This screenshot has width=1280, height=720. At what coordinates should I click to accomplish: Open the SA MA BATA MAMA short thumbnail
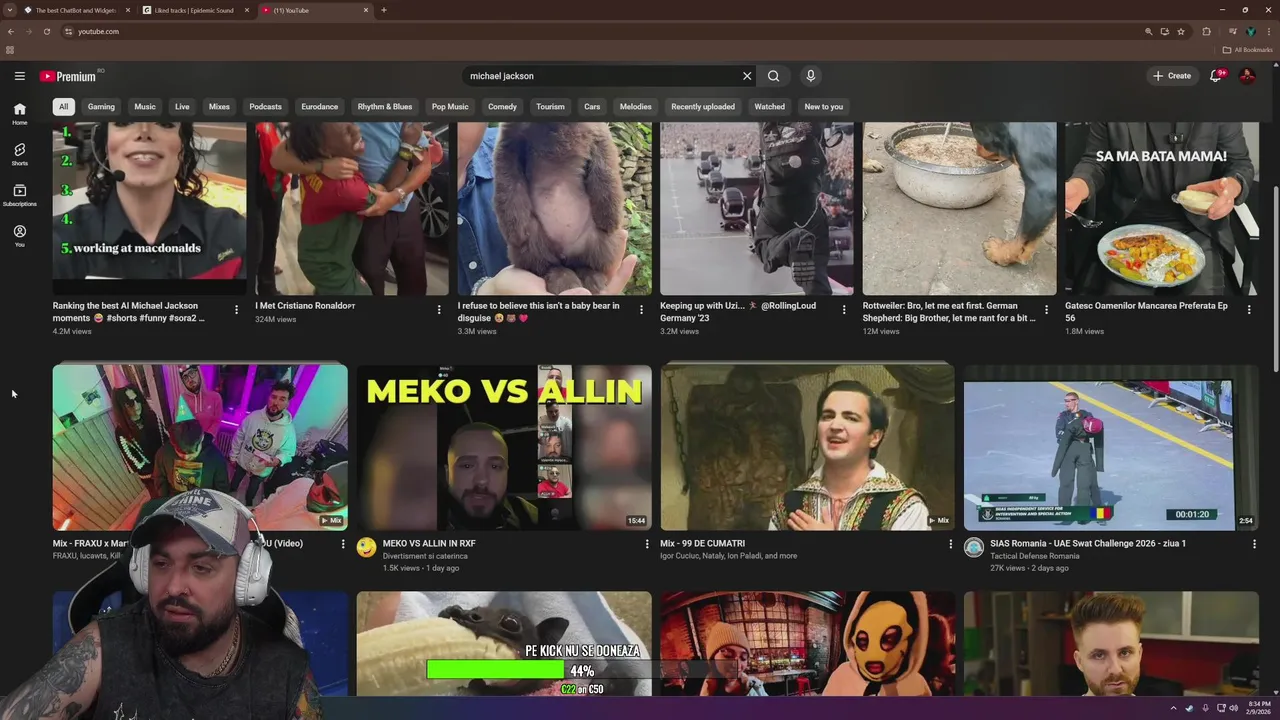[x=1161, y=208]
